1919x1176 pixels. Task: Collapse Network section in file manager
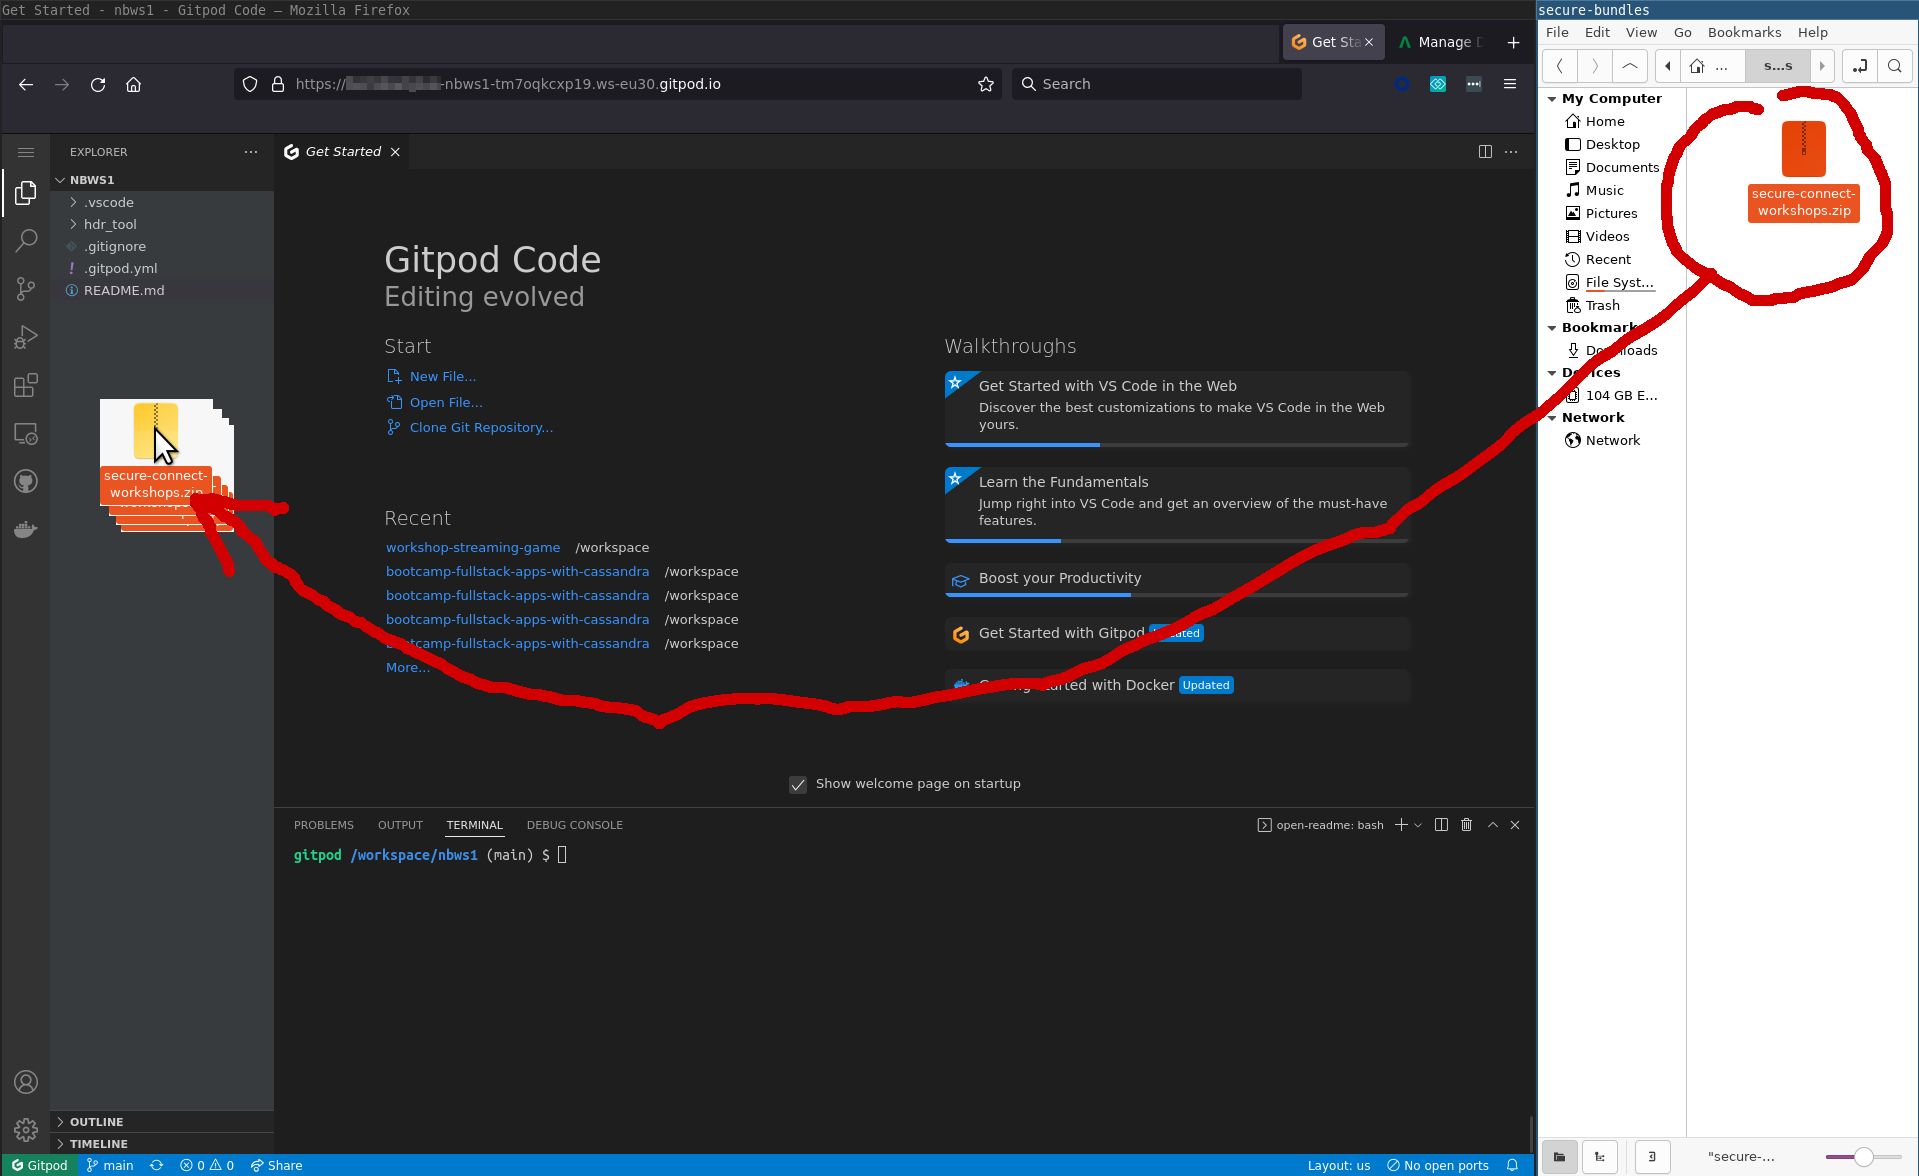coord(1552,418)
